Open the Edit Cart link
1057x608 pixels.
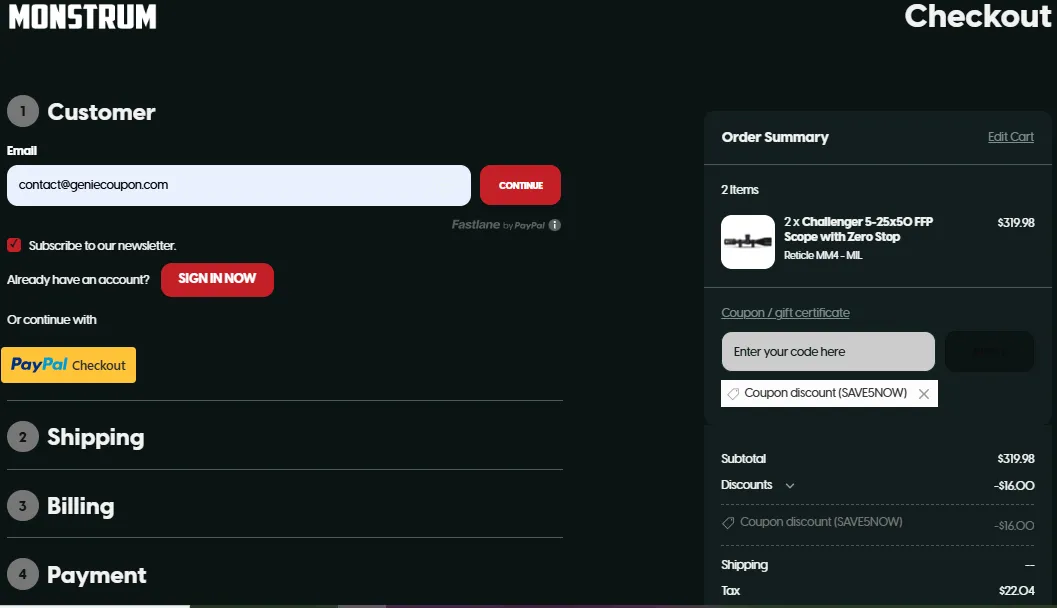(x=1010, y=137)
